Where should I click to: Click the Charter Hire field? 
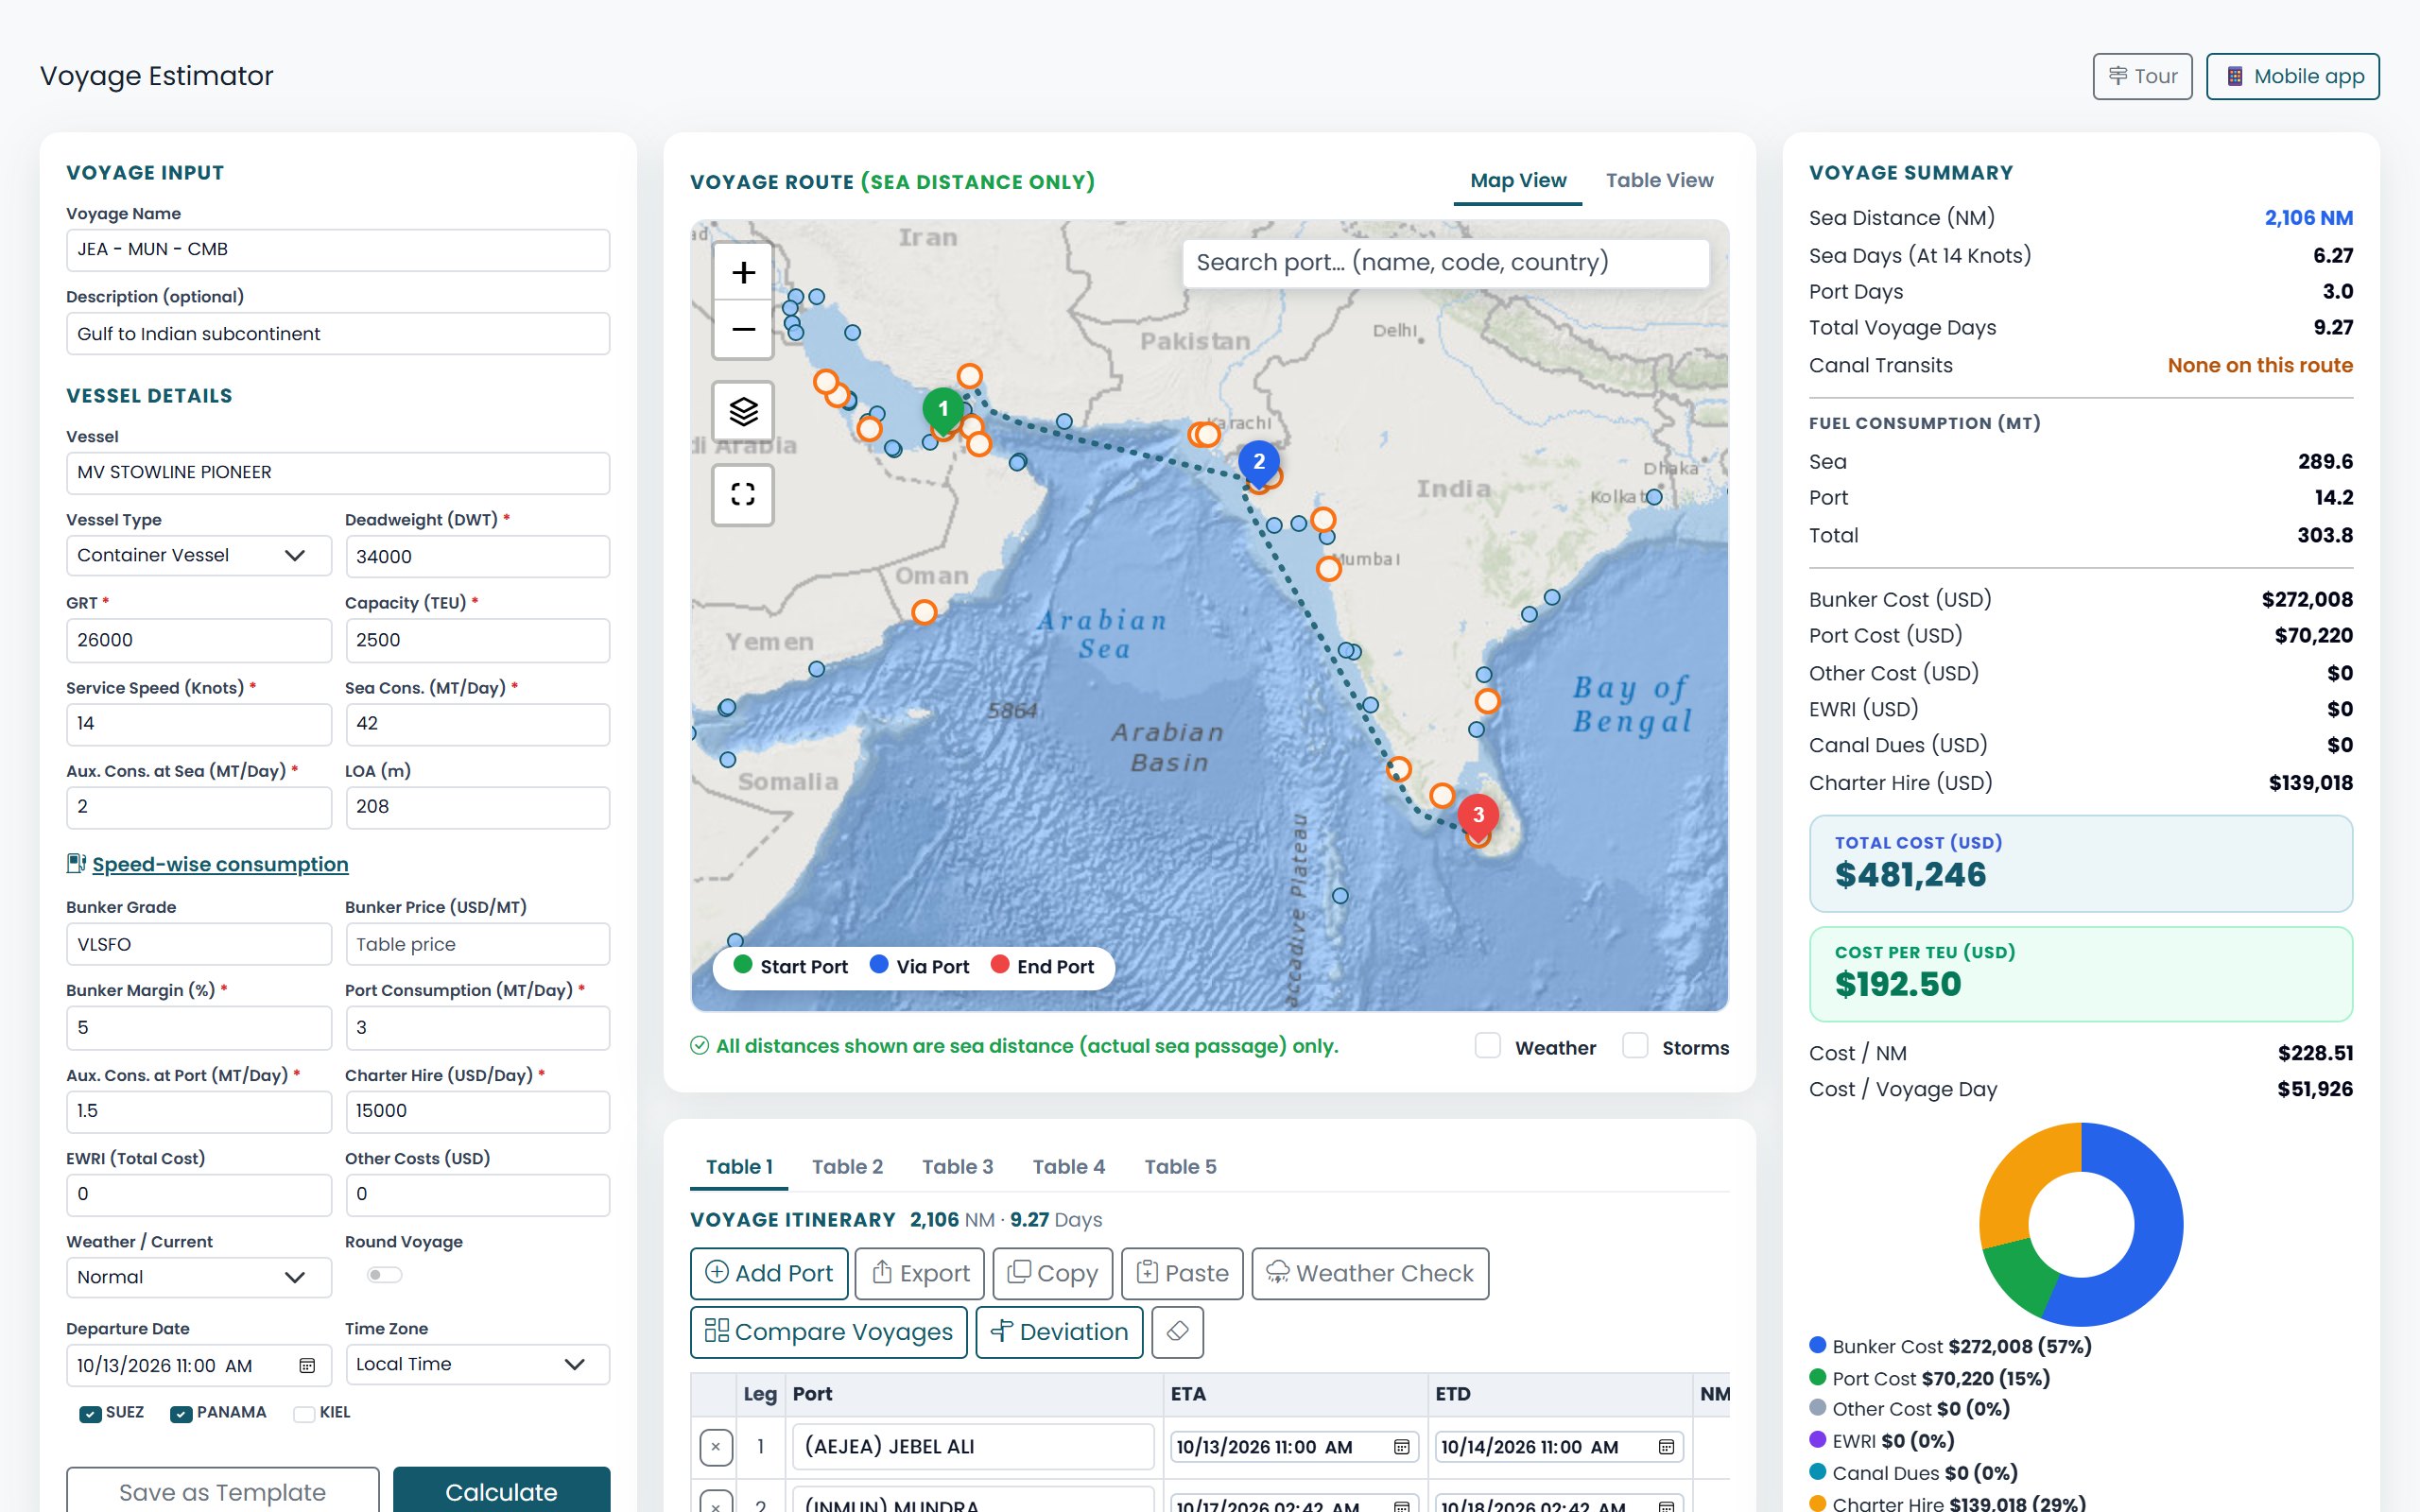pos(477,1112)
